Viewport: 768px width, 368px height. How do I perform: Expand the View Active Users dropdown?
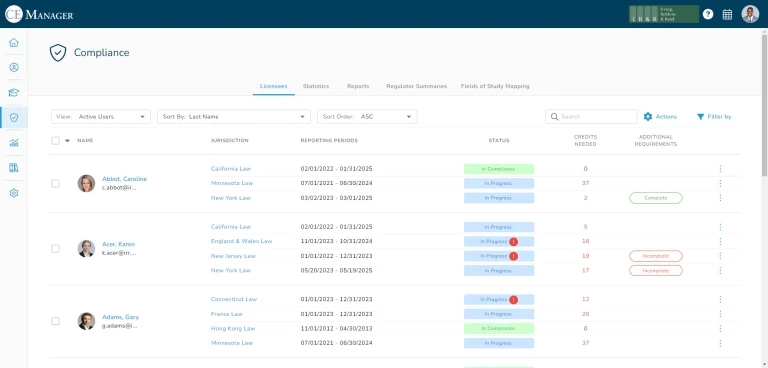coord(101,117)
